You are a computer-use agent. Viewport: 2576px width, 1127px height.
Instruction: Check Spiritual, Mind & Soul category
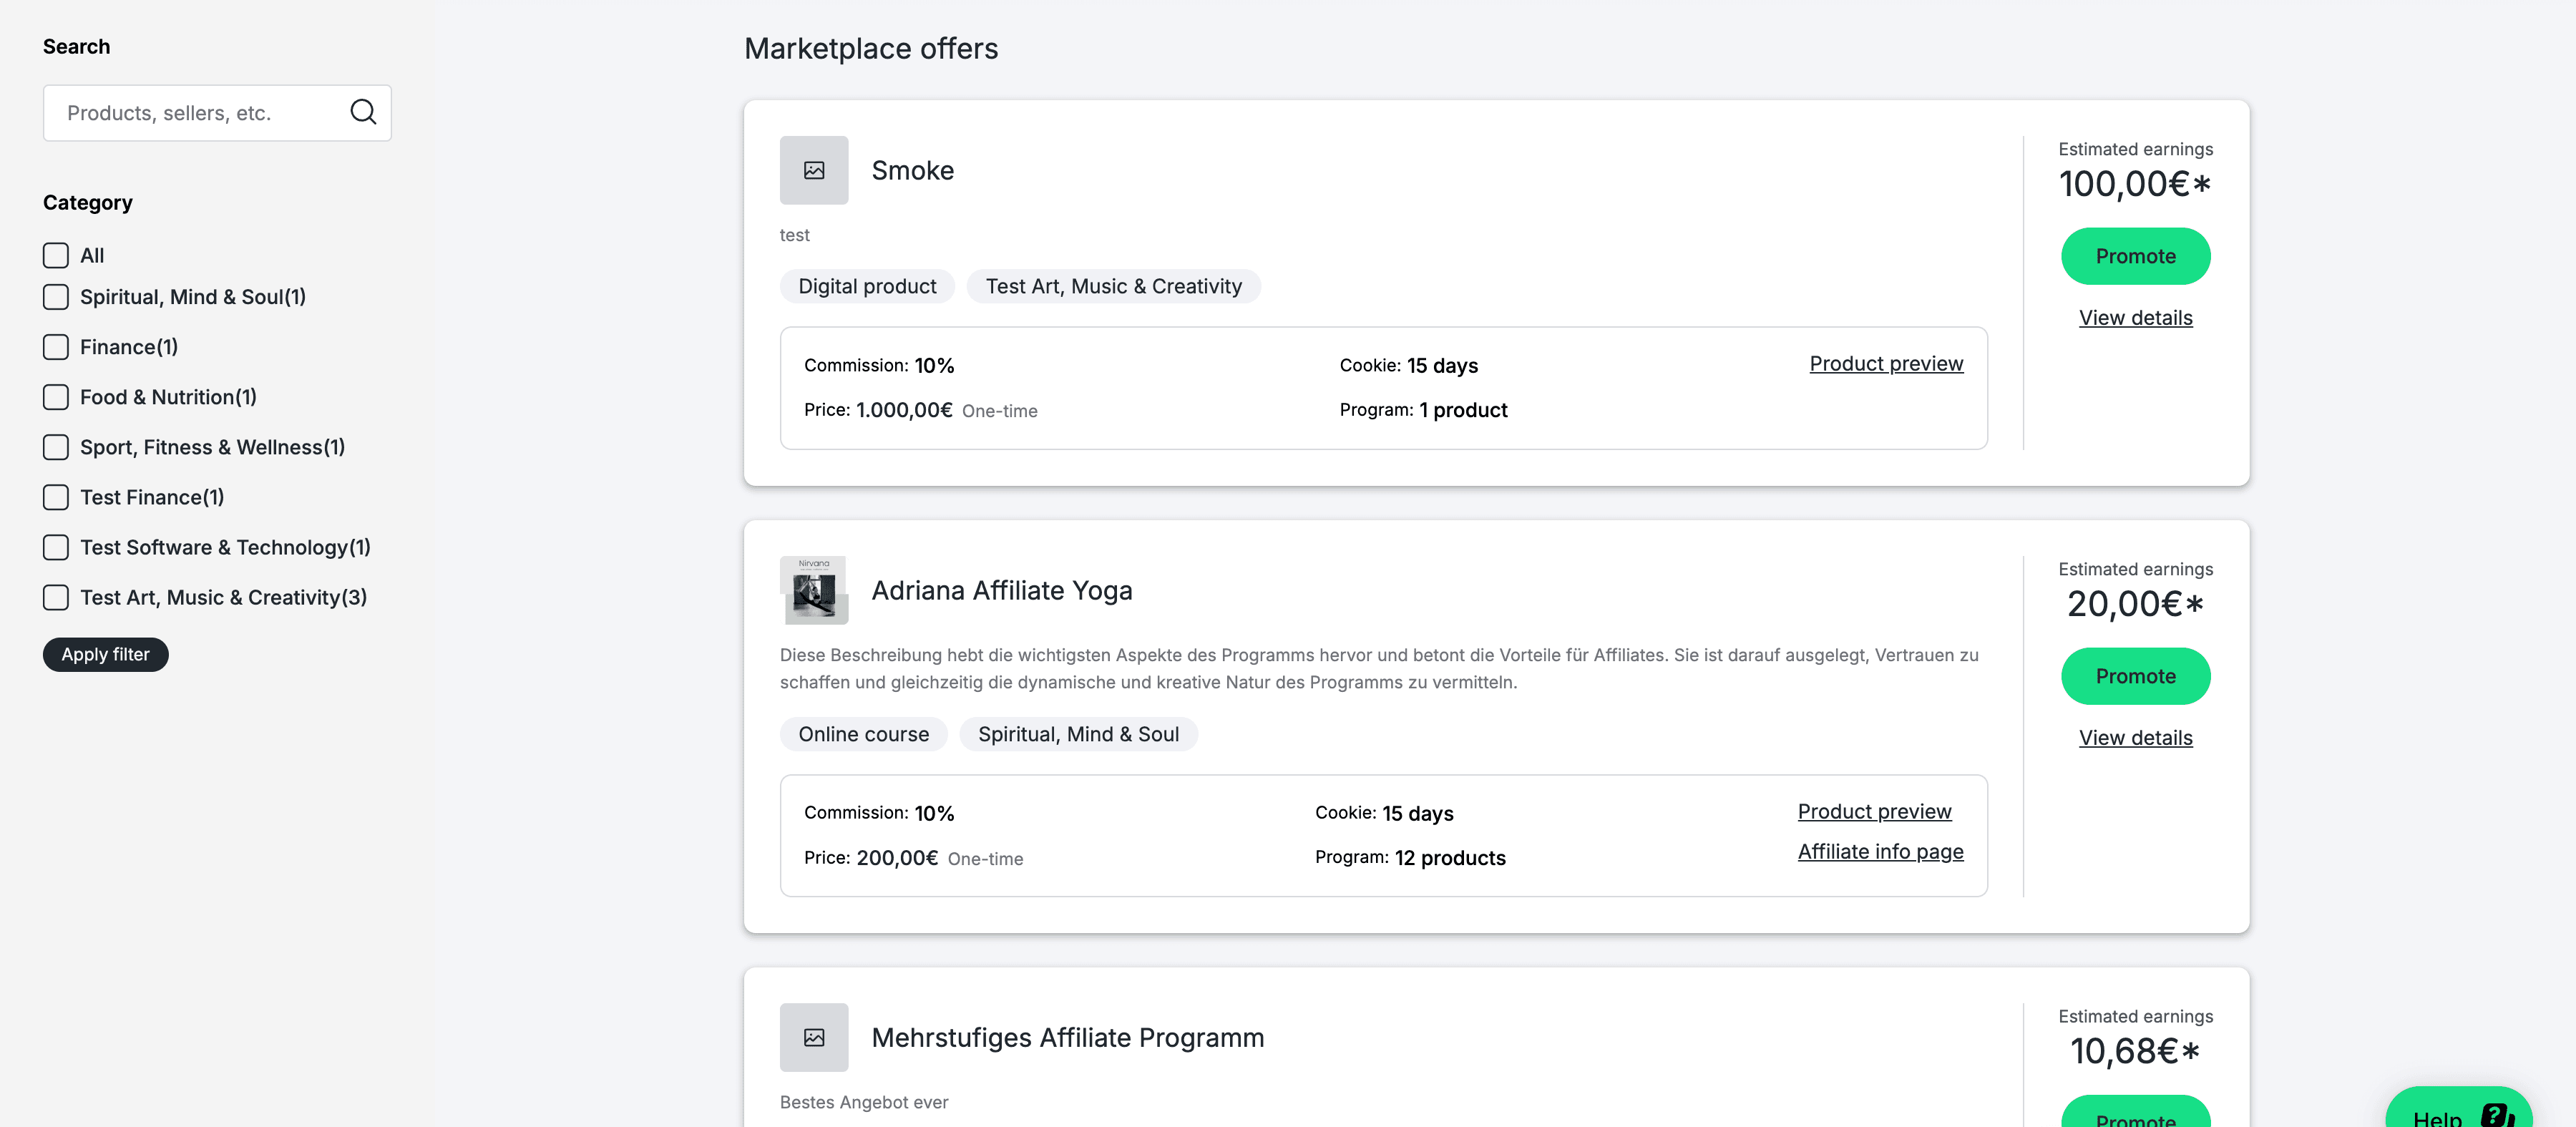coord(56,297)
